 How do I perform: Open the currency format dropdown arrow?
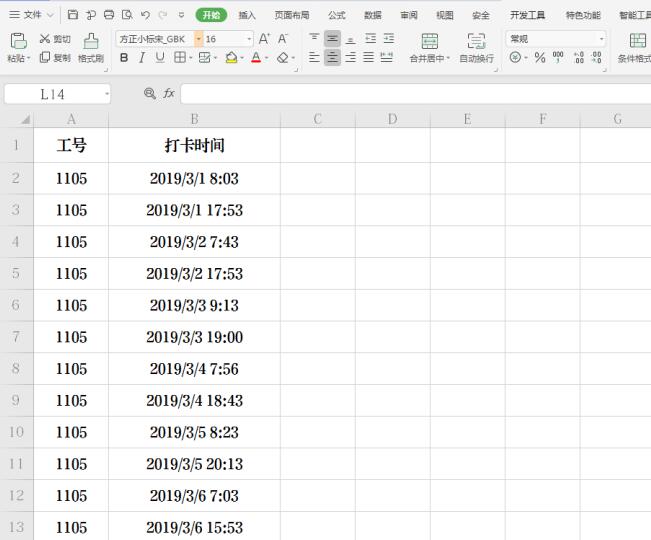pyautogui.click(x=526, y=57)
